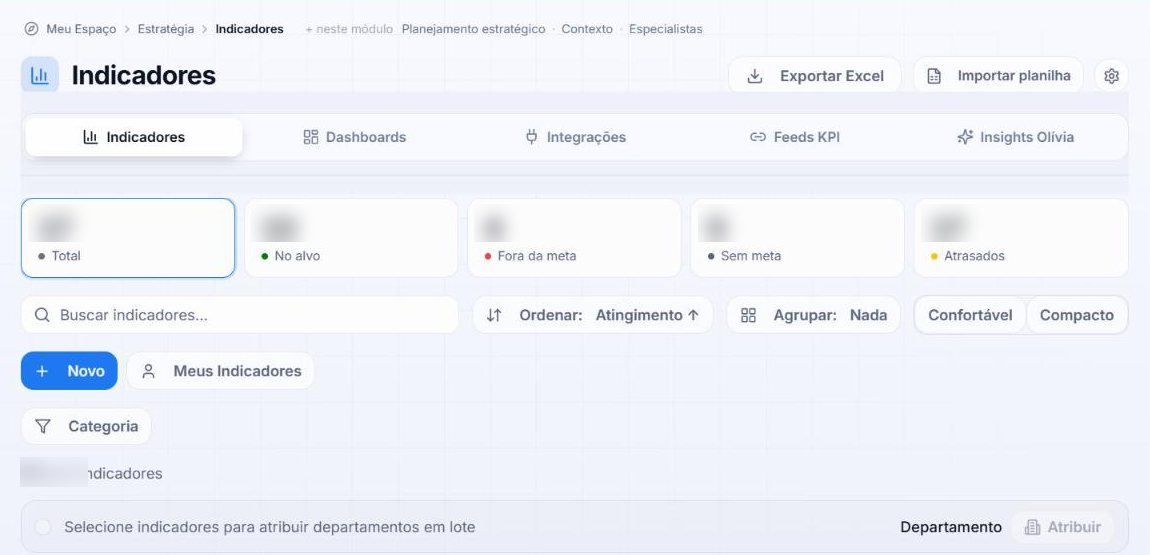Filter by Atrasados card
The height and width of the screenshot is (555, 1150).
[x=1021, y=238]
